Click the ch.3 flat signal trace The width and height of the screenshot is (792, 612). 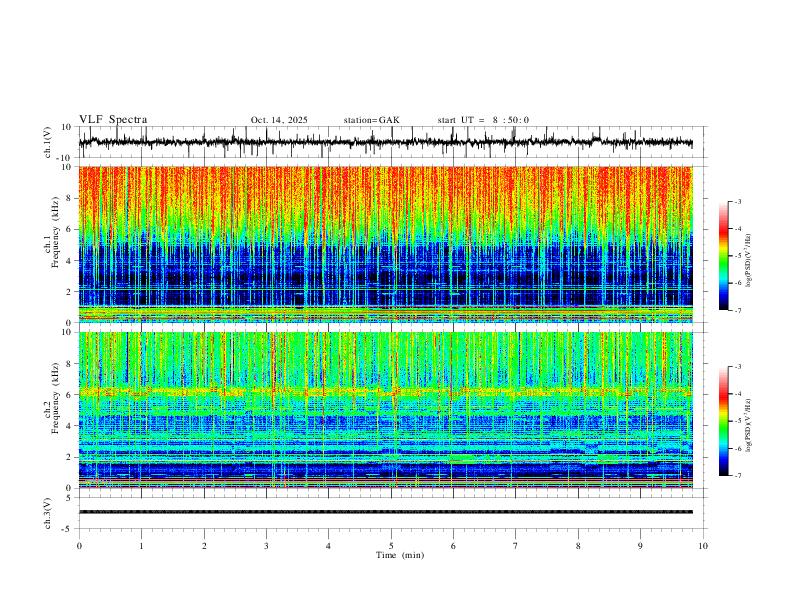coord(385,512)
